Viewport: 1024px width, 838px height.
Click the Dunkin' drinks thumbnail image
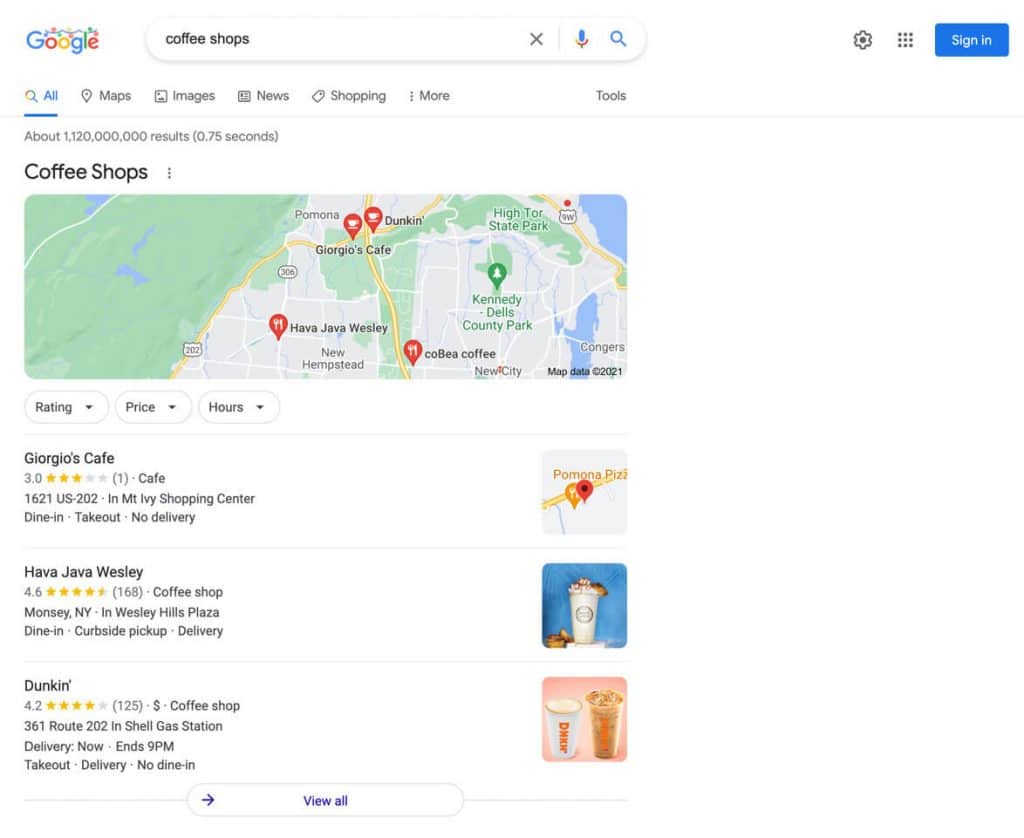(584, 719)
